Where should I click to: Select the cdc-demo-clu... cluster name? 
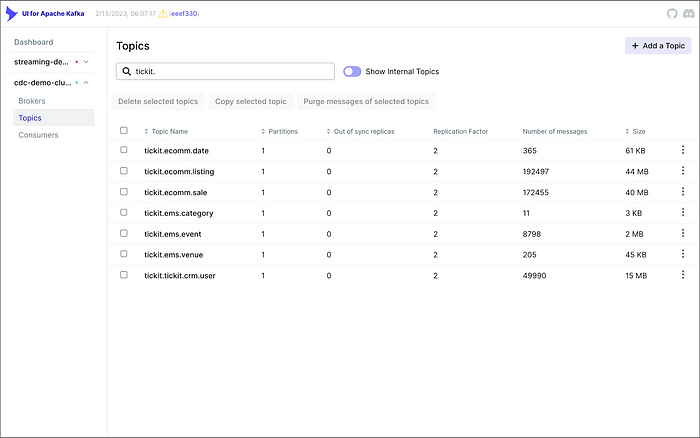coord(42,83)
